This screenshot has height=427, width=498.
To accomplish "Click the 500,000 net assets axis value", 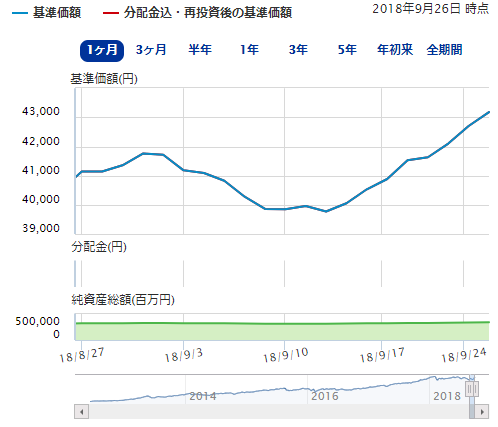I will pos(38,321).
